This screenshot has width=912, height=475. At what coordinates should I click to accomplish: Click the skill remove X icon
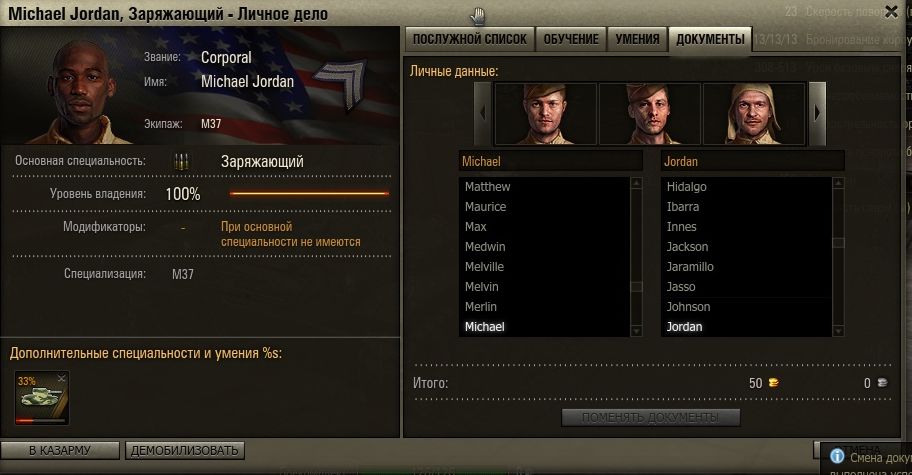(x=62, y=378)
